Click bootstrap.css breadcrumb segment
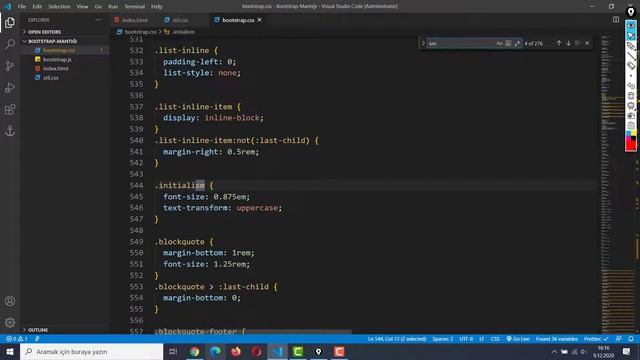 (x=137, y=32)
